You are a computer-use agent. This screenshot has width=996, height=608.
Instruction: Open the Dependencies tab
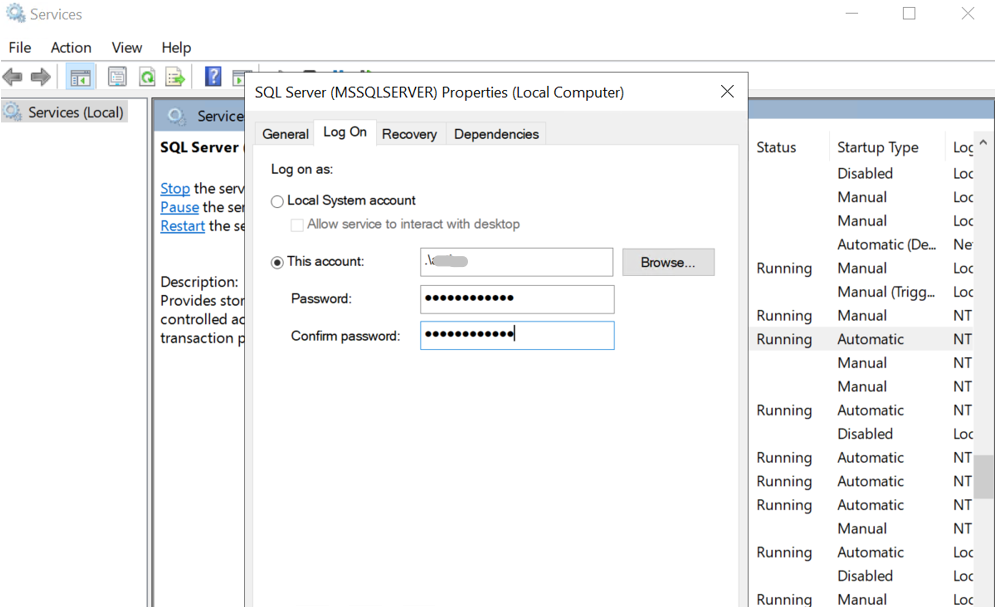coord(496,134)
